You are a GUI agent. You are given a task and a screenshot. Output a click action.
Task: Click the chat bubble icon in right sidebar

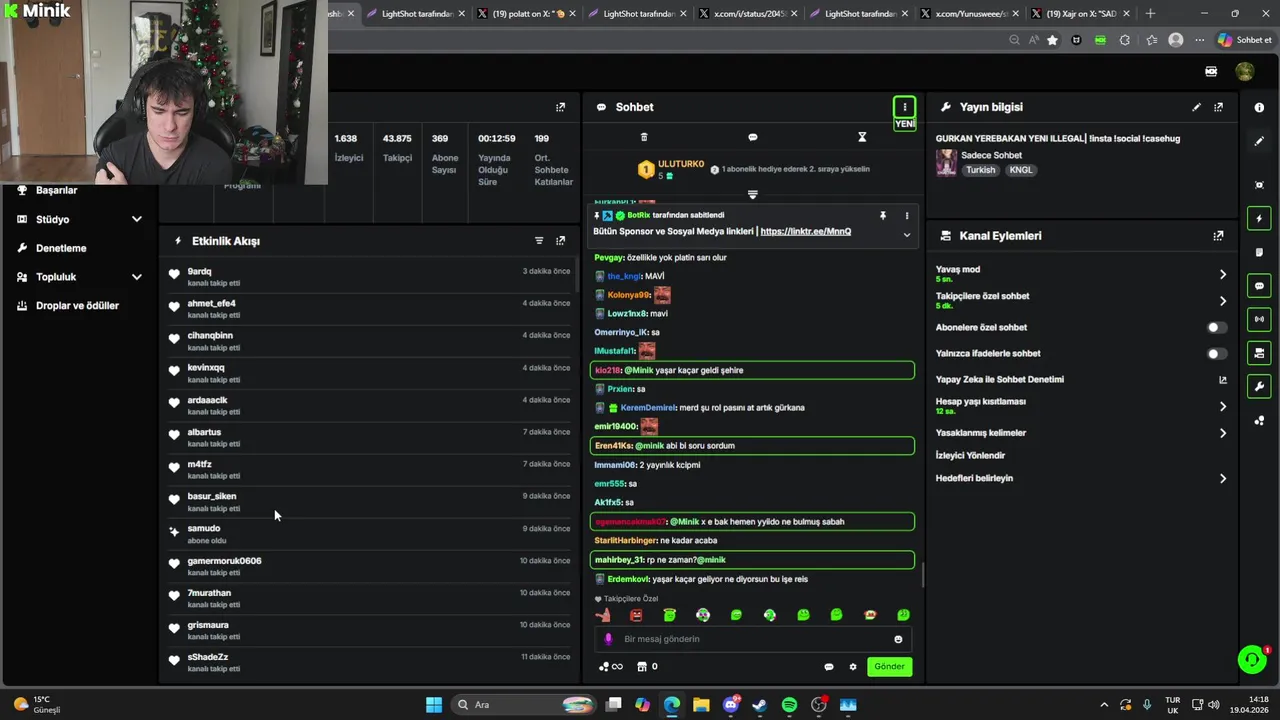click(x=1259, y=286)
